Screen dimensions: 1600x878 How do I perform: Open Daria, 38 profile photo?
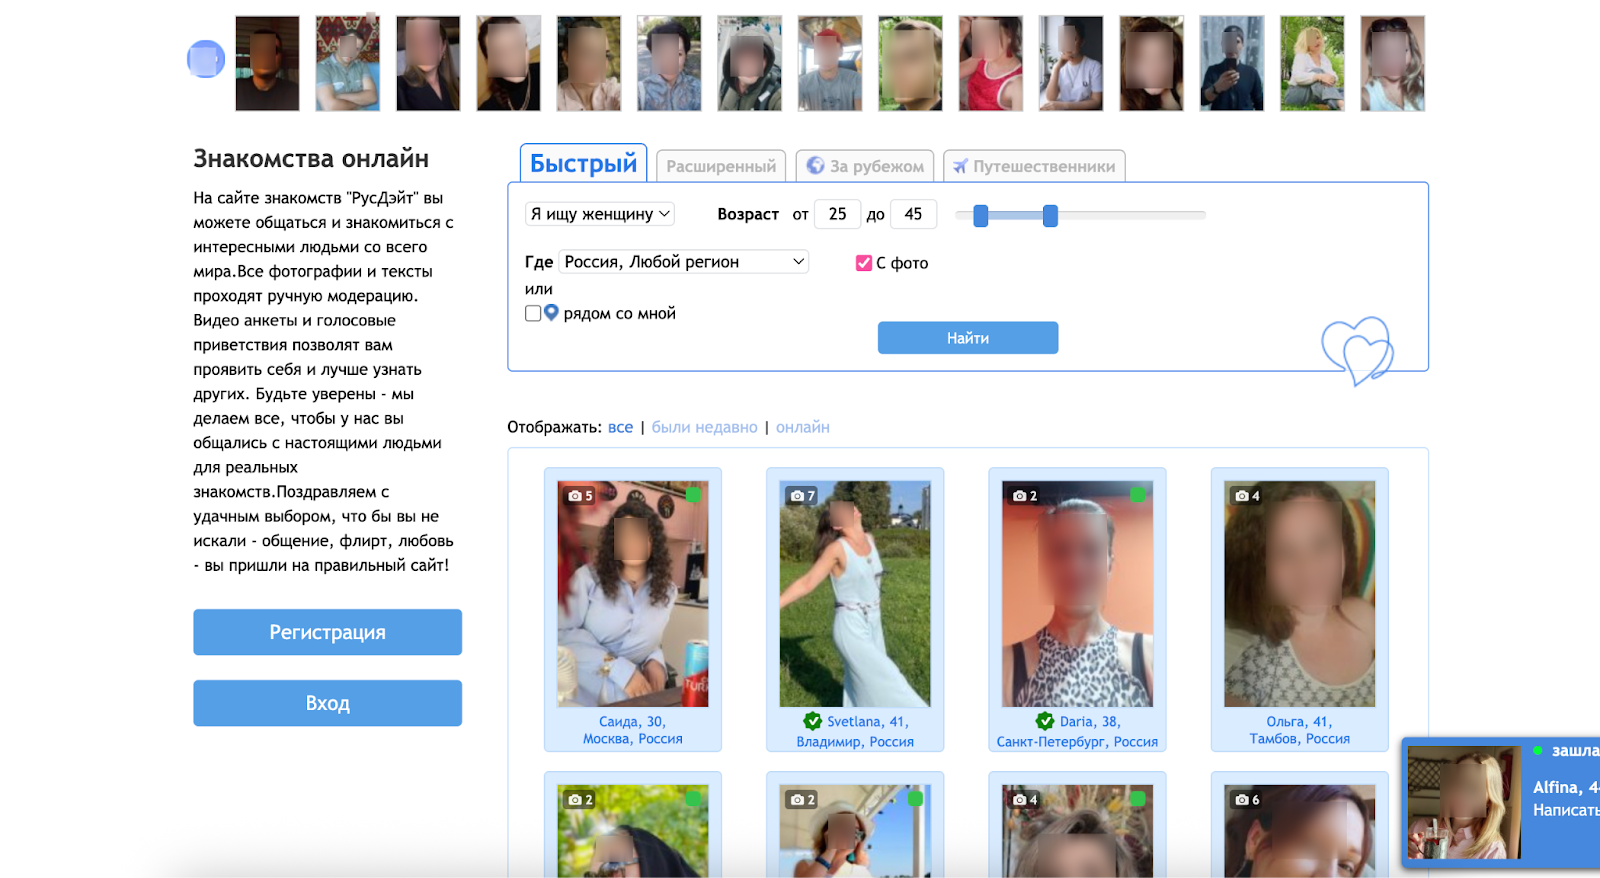pos(1077,594)
